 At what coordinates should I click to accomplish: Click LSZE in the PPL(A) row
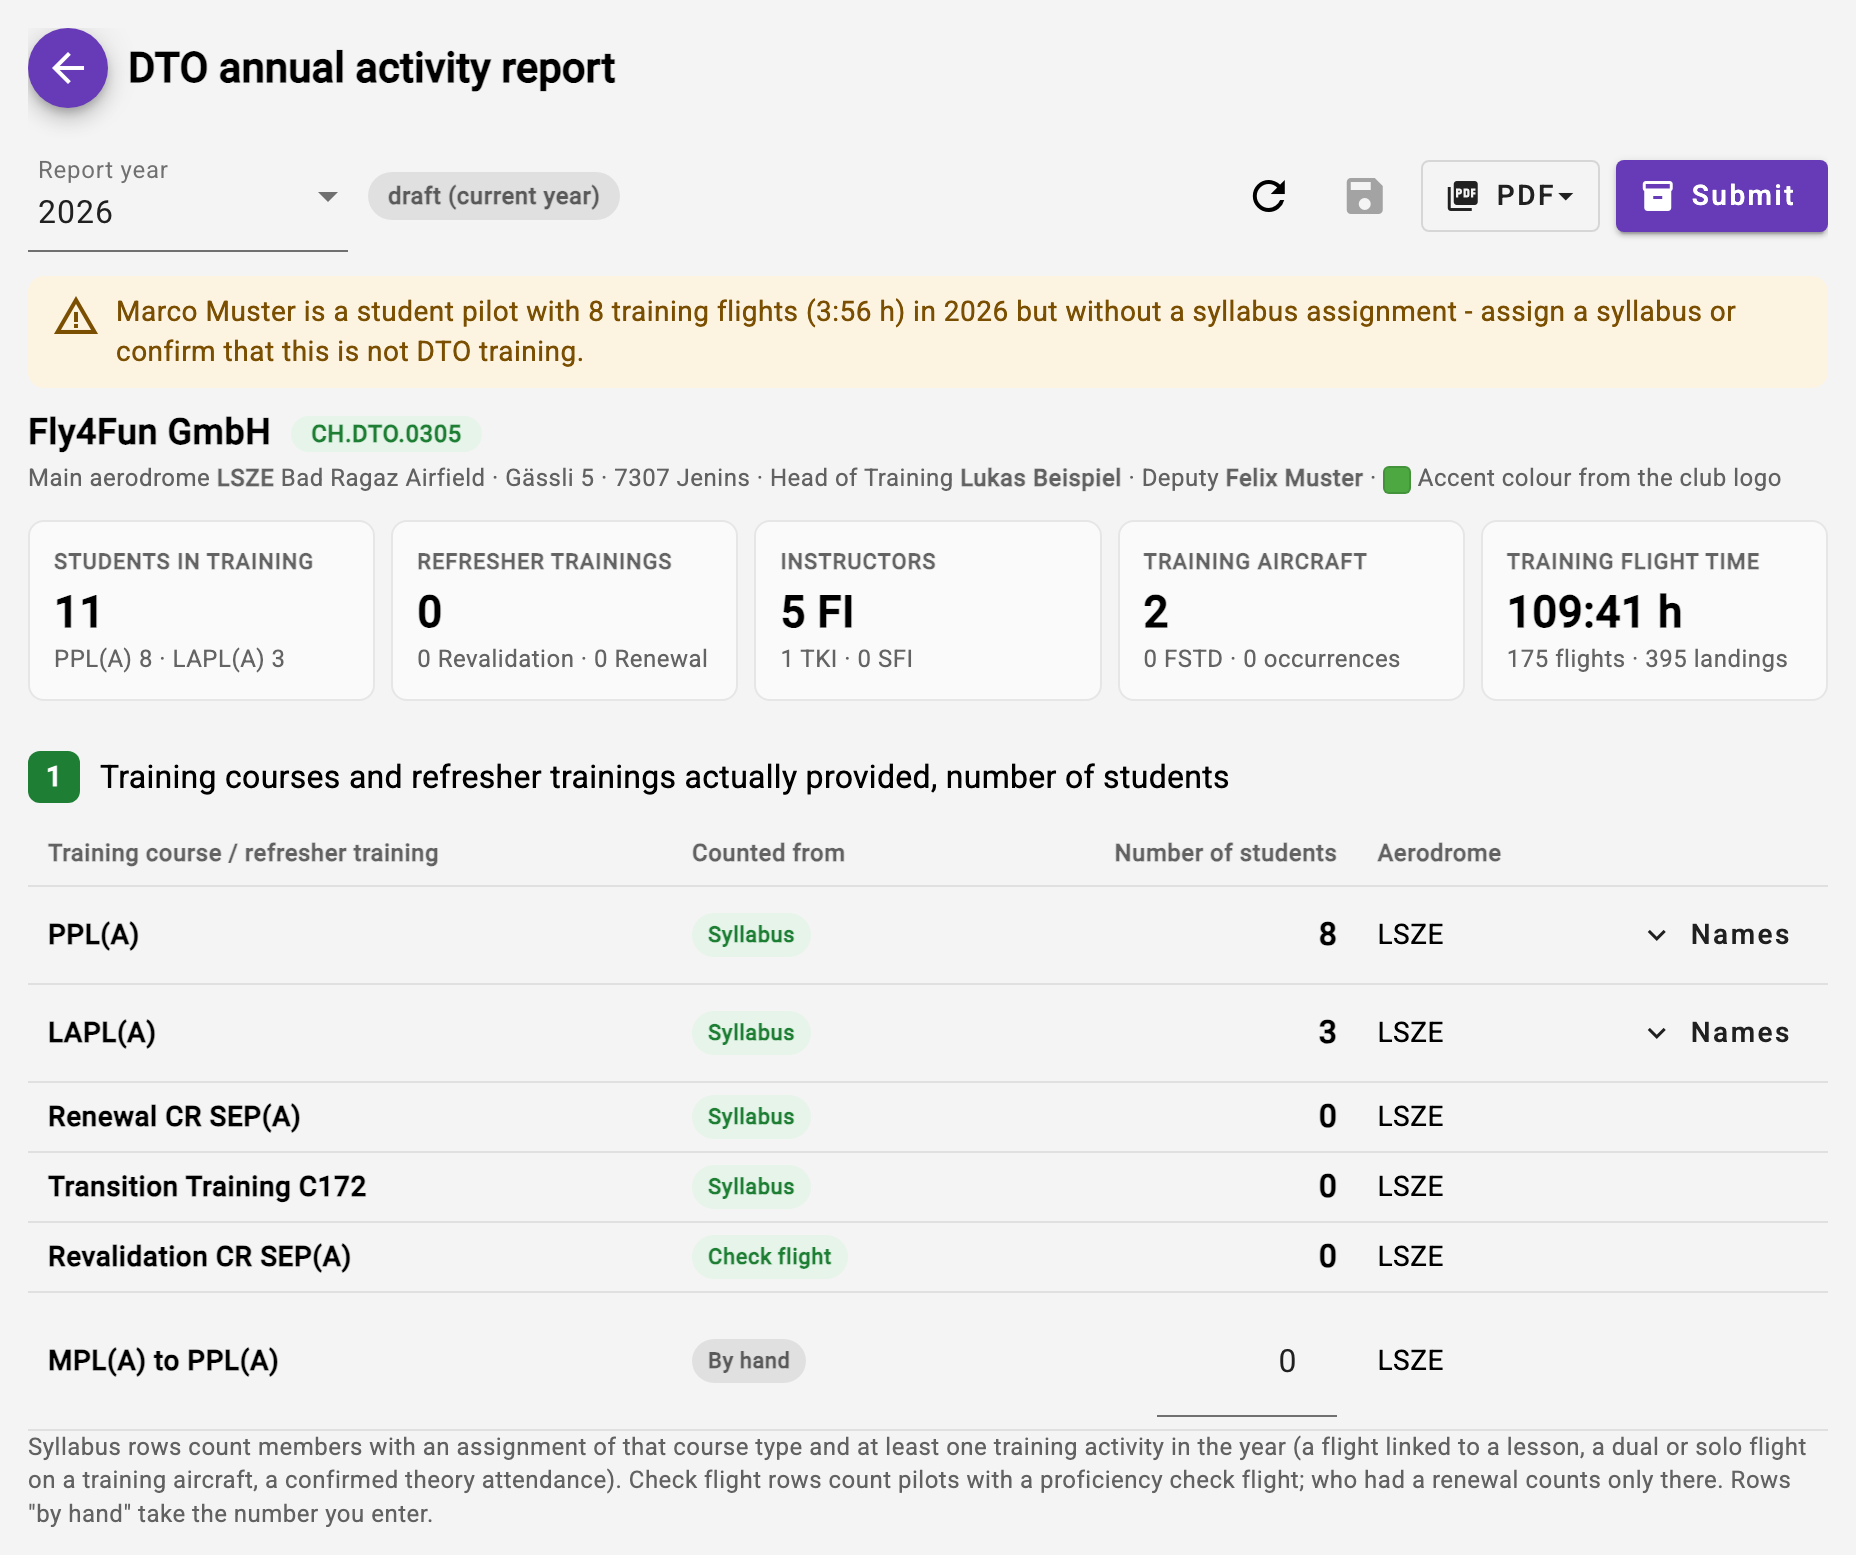[1410, 935]
